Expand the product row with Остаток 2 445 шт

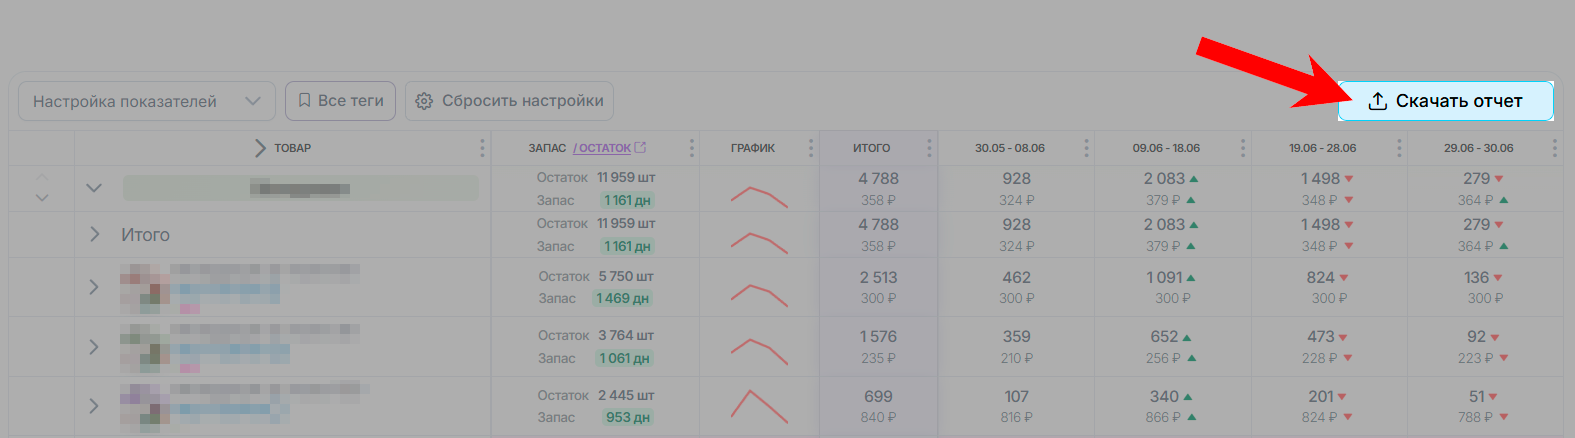(94, 406)
